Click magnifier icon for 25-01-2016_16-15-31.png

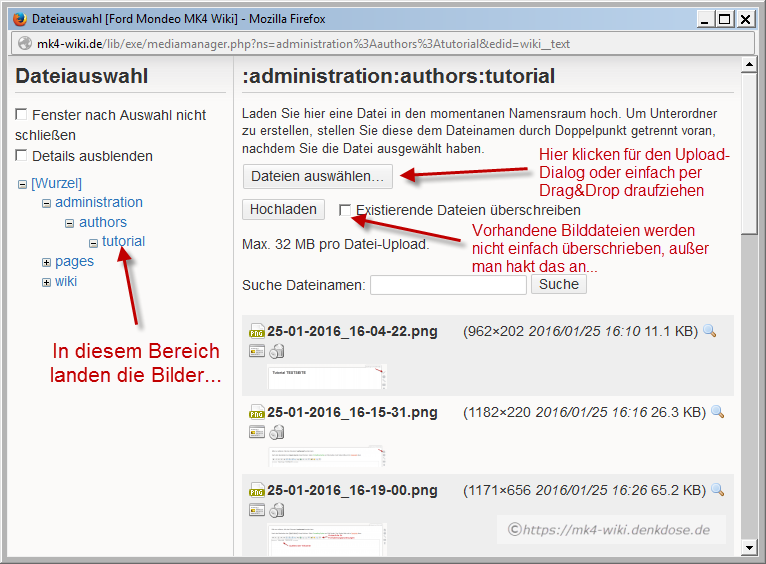[717, 412]
